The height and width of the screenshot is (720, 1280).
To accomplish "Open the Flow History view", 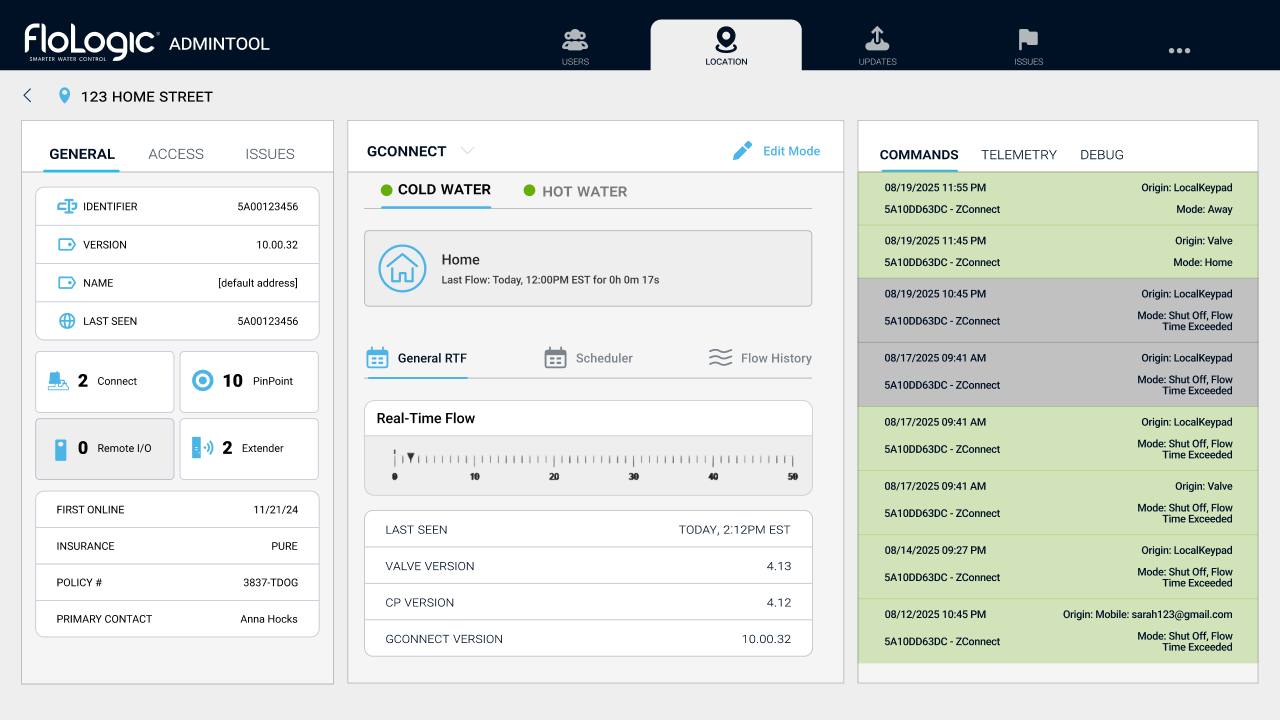I will [760, 358].
